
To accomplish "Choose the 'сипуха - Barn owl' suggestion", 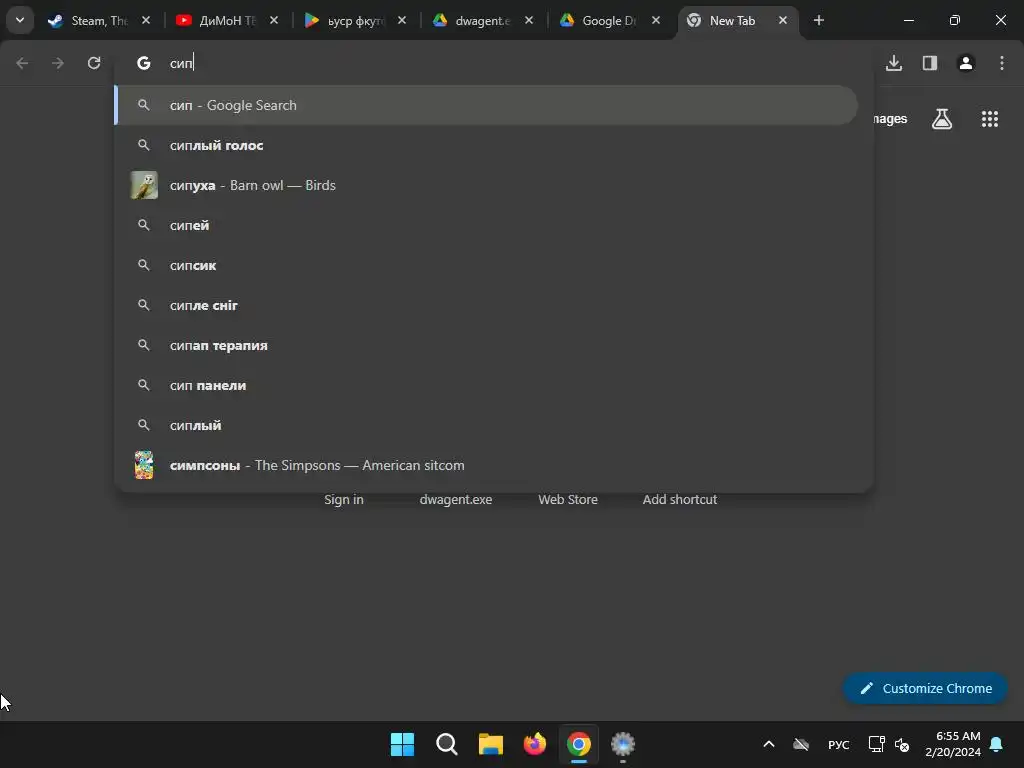I will pyautogui.click(x=487, y=185).
